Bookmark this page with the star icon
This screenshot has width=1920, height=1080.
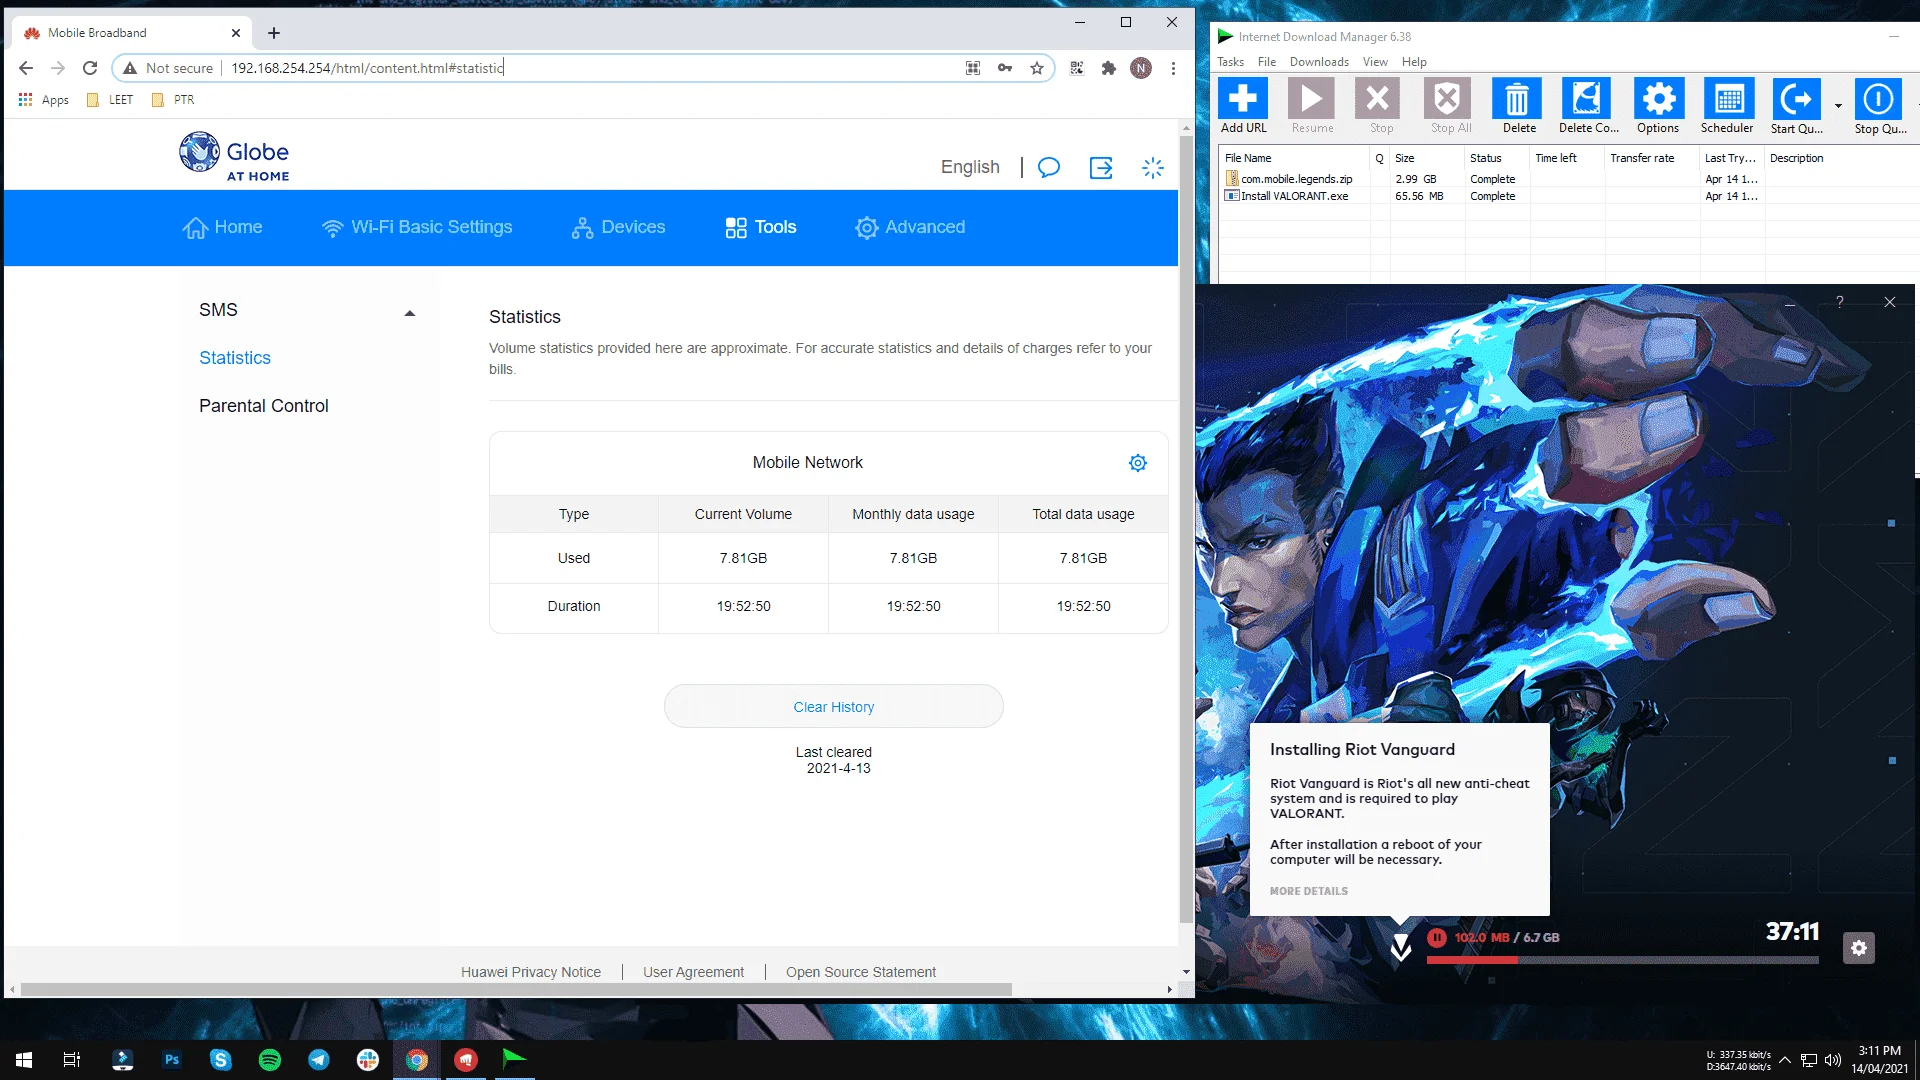coord(1037,68)
